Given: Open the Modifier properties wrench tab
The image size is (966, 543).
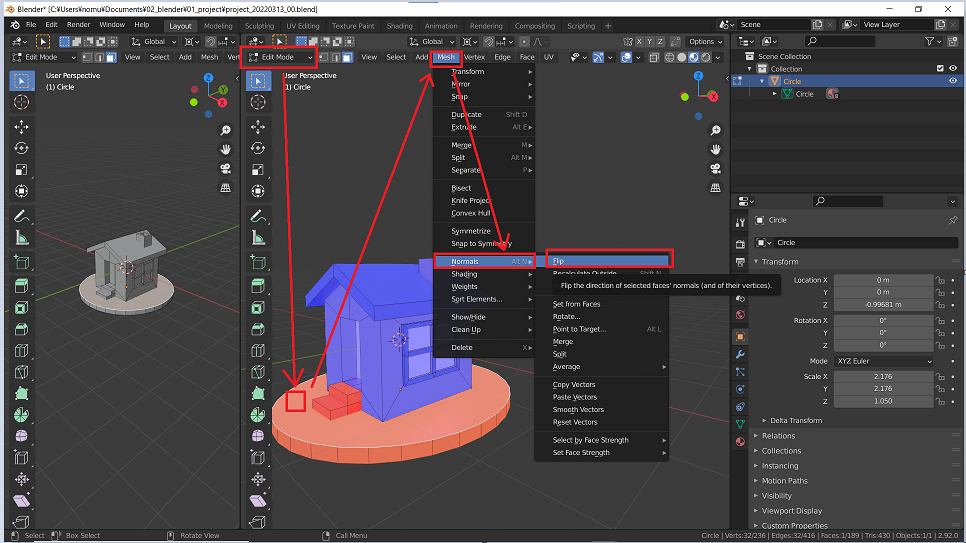Looking at the screenshot, I should 741,354.
